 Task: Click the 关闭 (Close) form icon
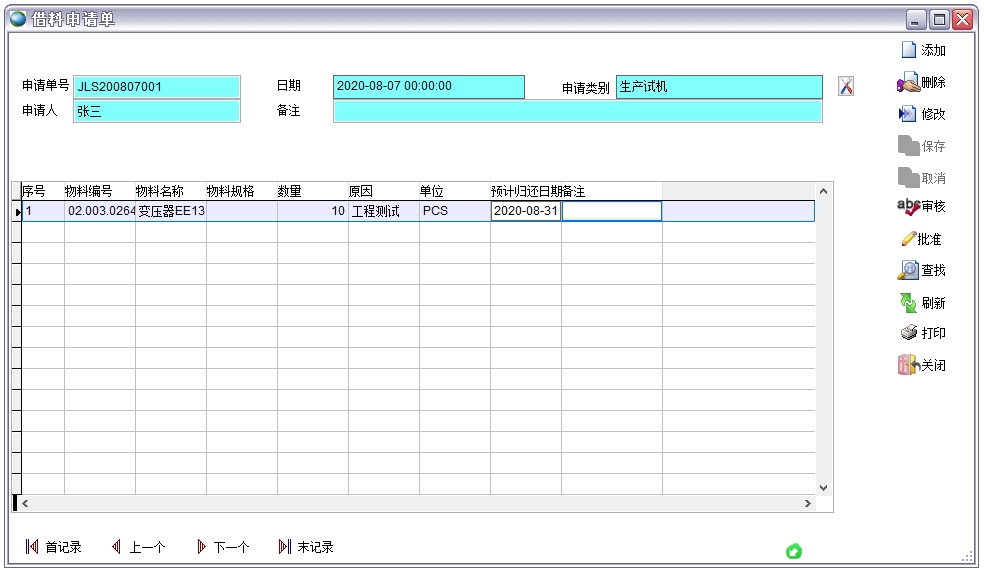908,365
